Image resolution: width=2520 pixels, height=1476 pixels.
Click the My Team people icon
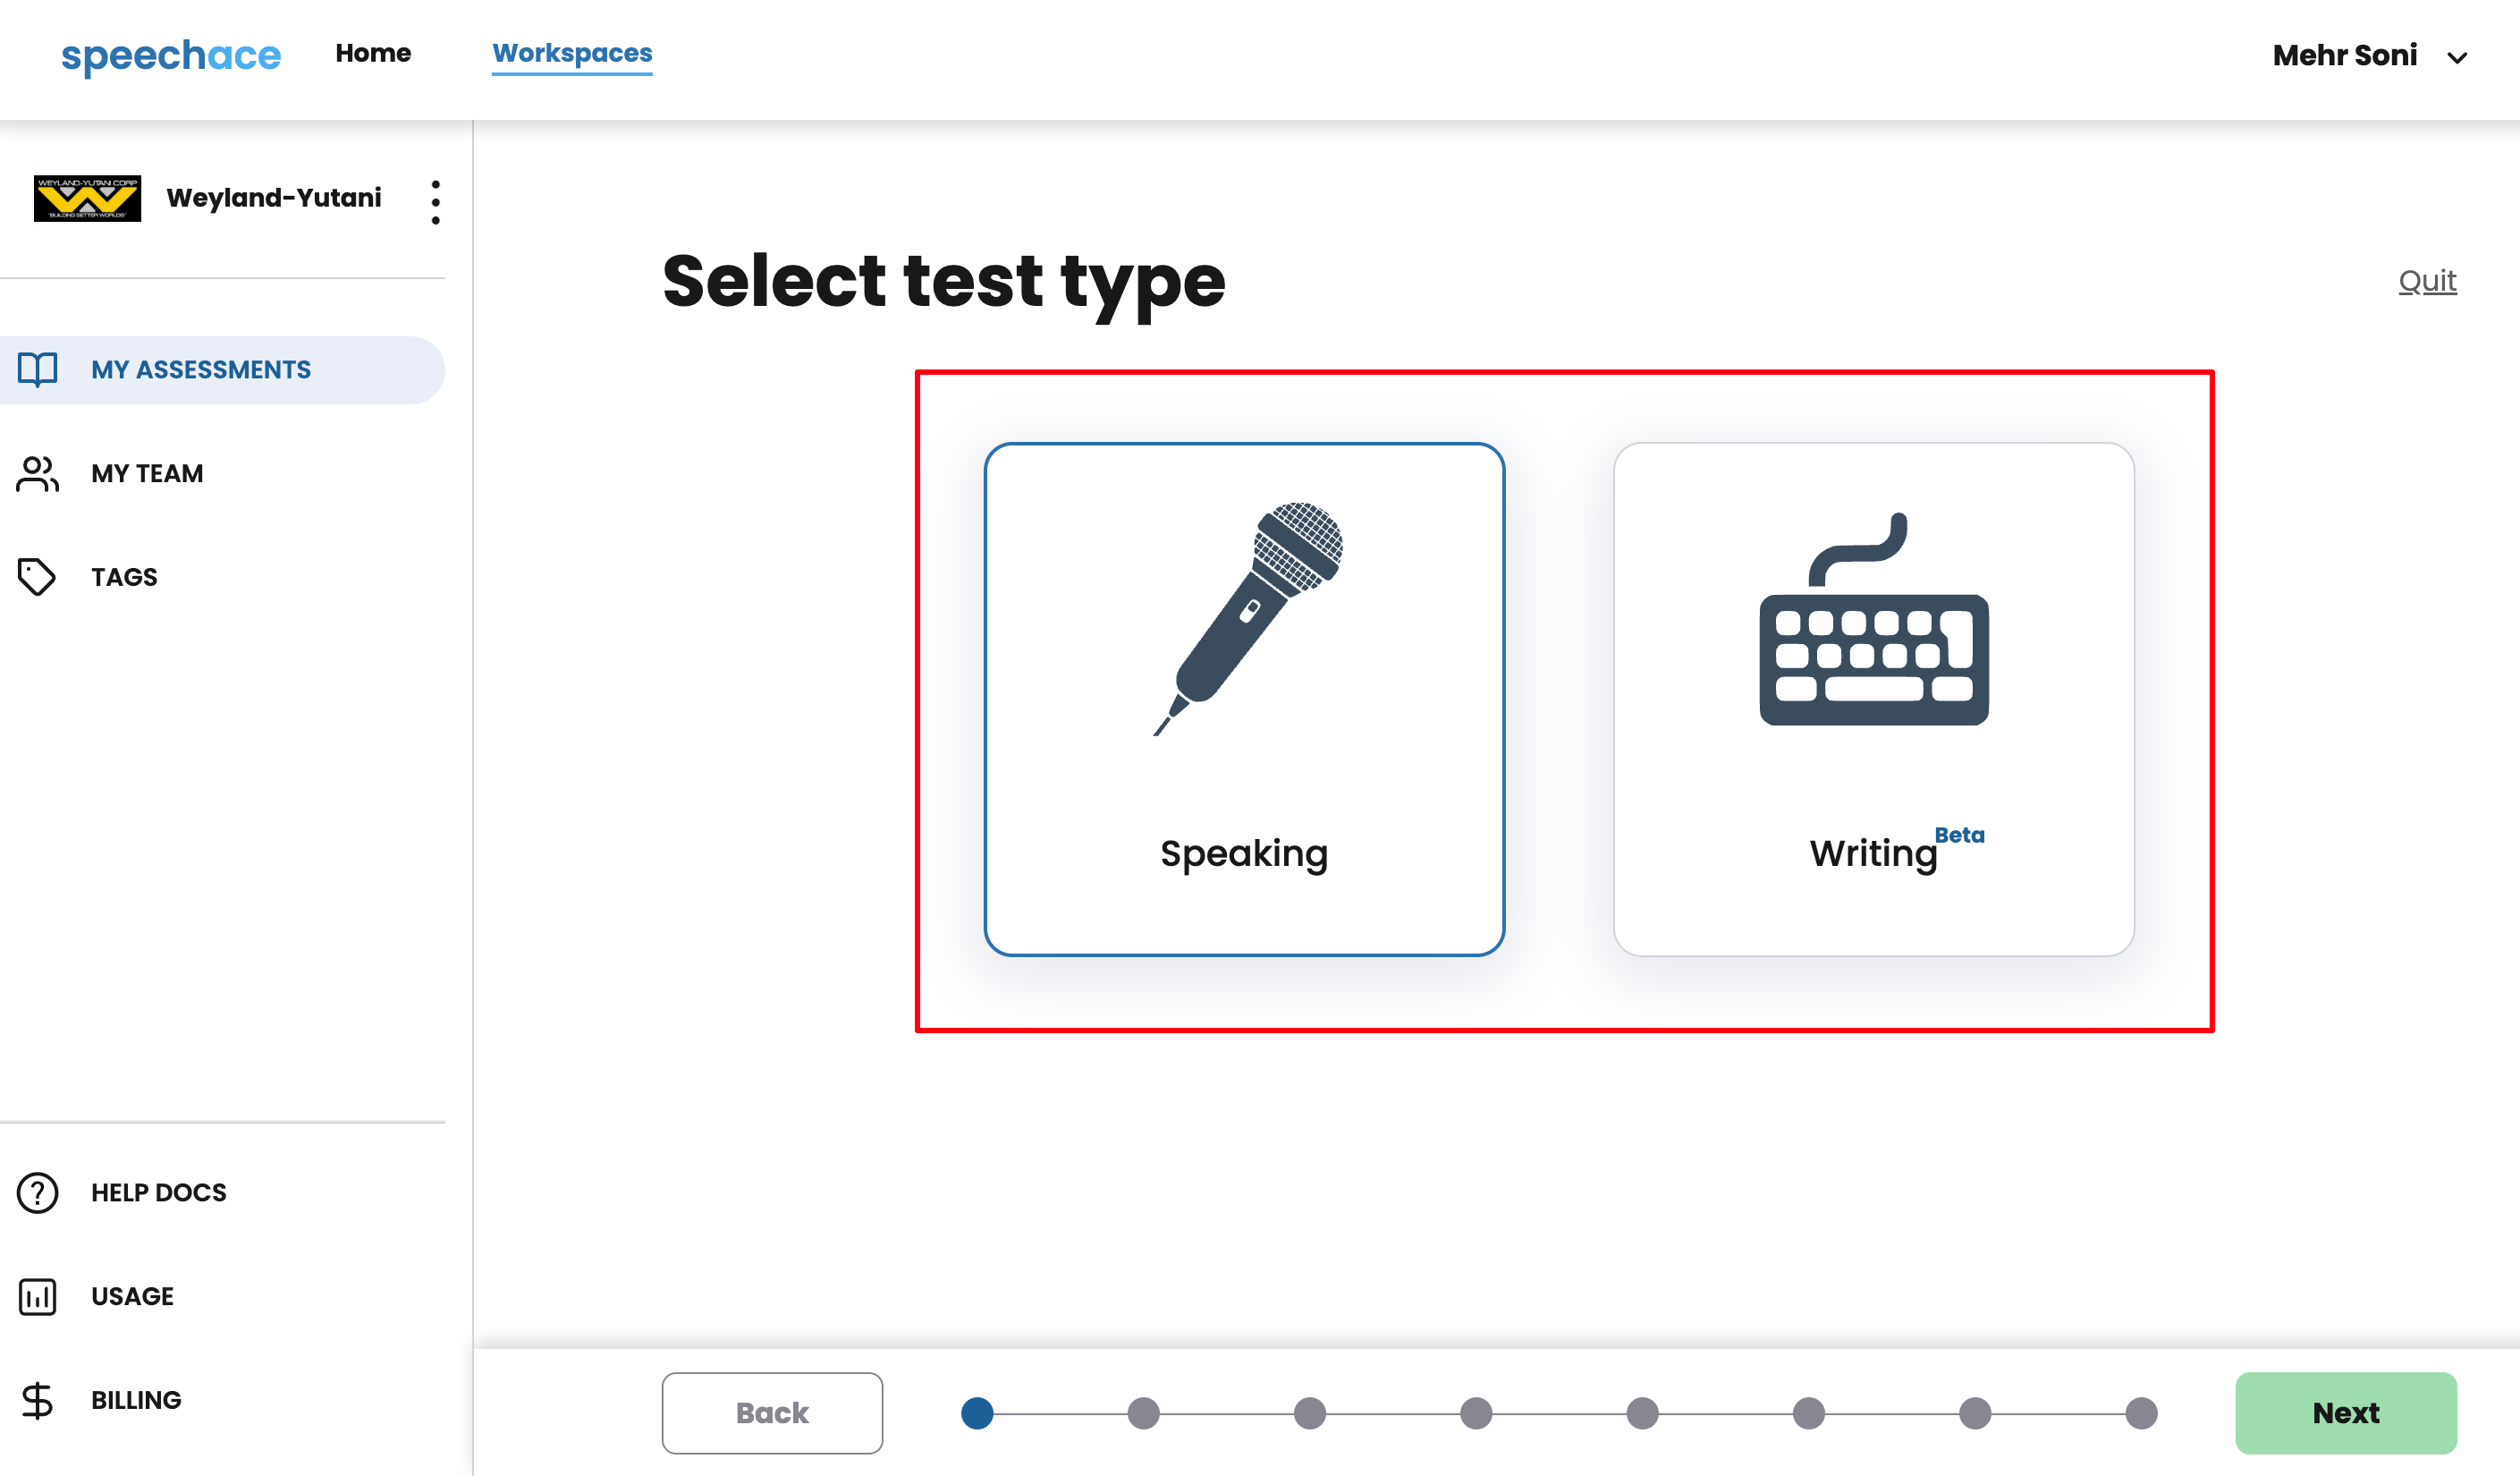38,473
